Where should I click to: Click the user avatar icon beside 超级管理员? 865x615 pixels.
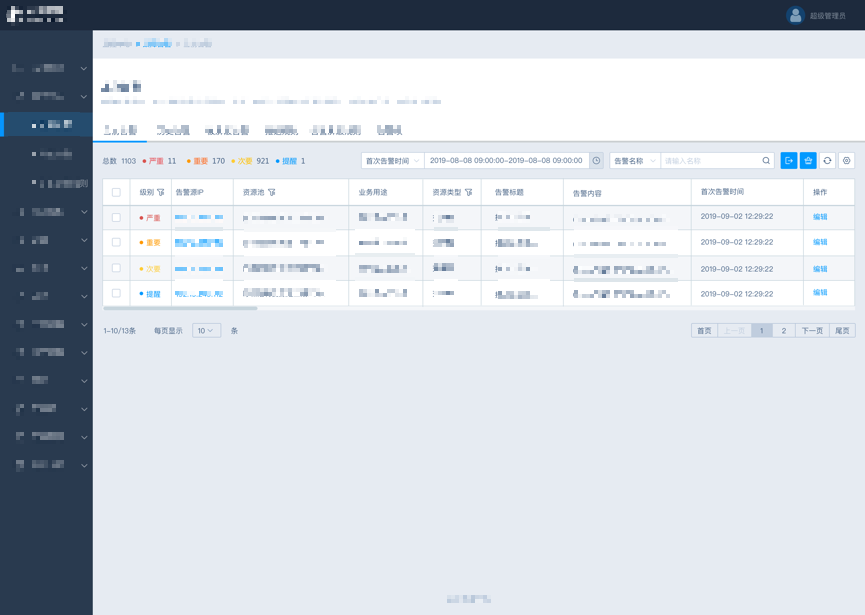tap(795, 15)
